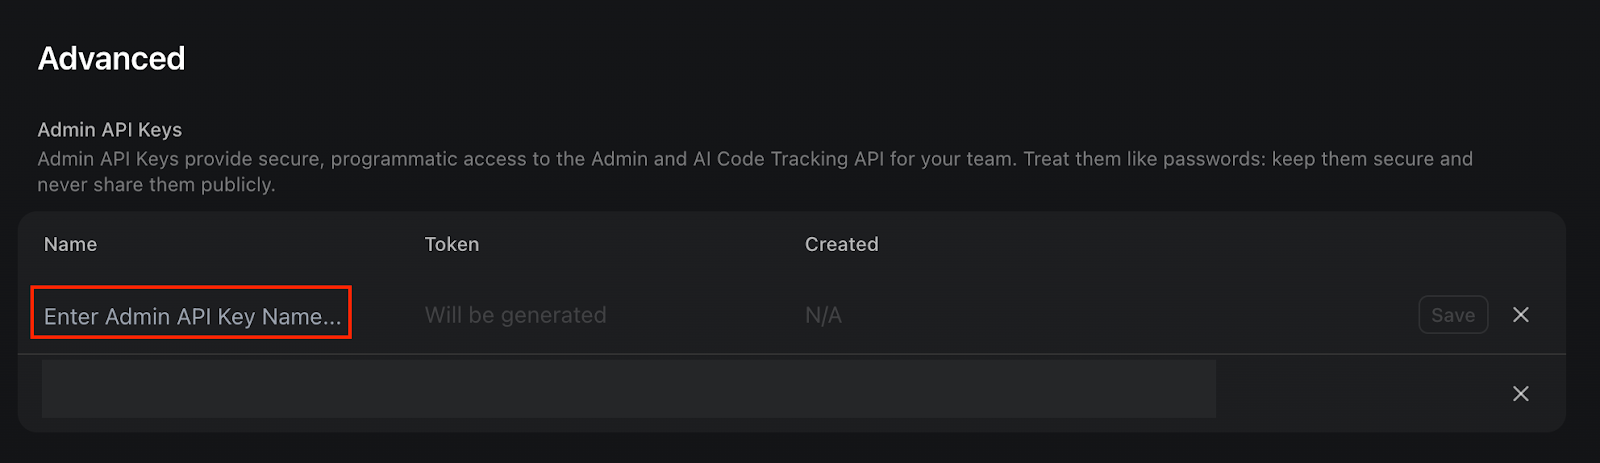Click the 'Will be generated' token placeholder

pyautogui.click(x=515, y=315)
